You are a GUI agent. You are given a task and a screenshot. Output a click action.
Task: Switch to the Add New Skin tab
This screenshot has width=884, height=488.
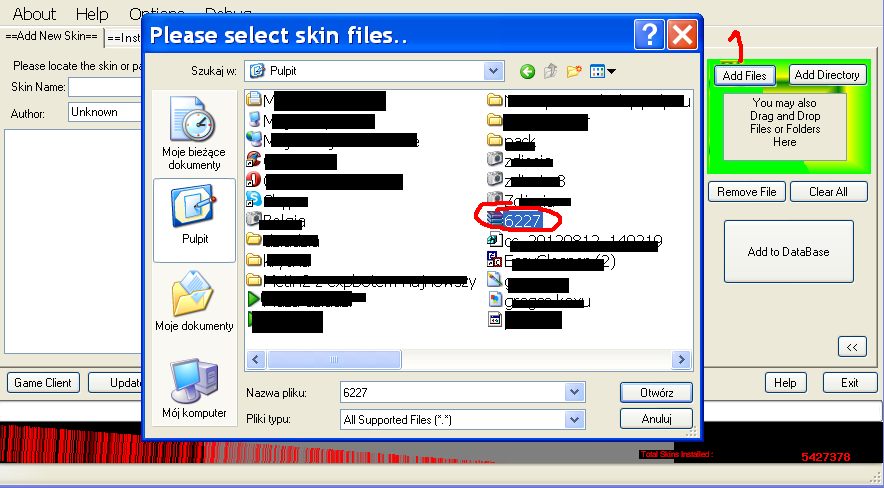51,36
